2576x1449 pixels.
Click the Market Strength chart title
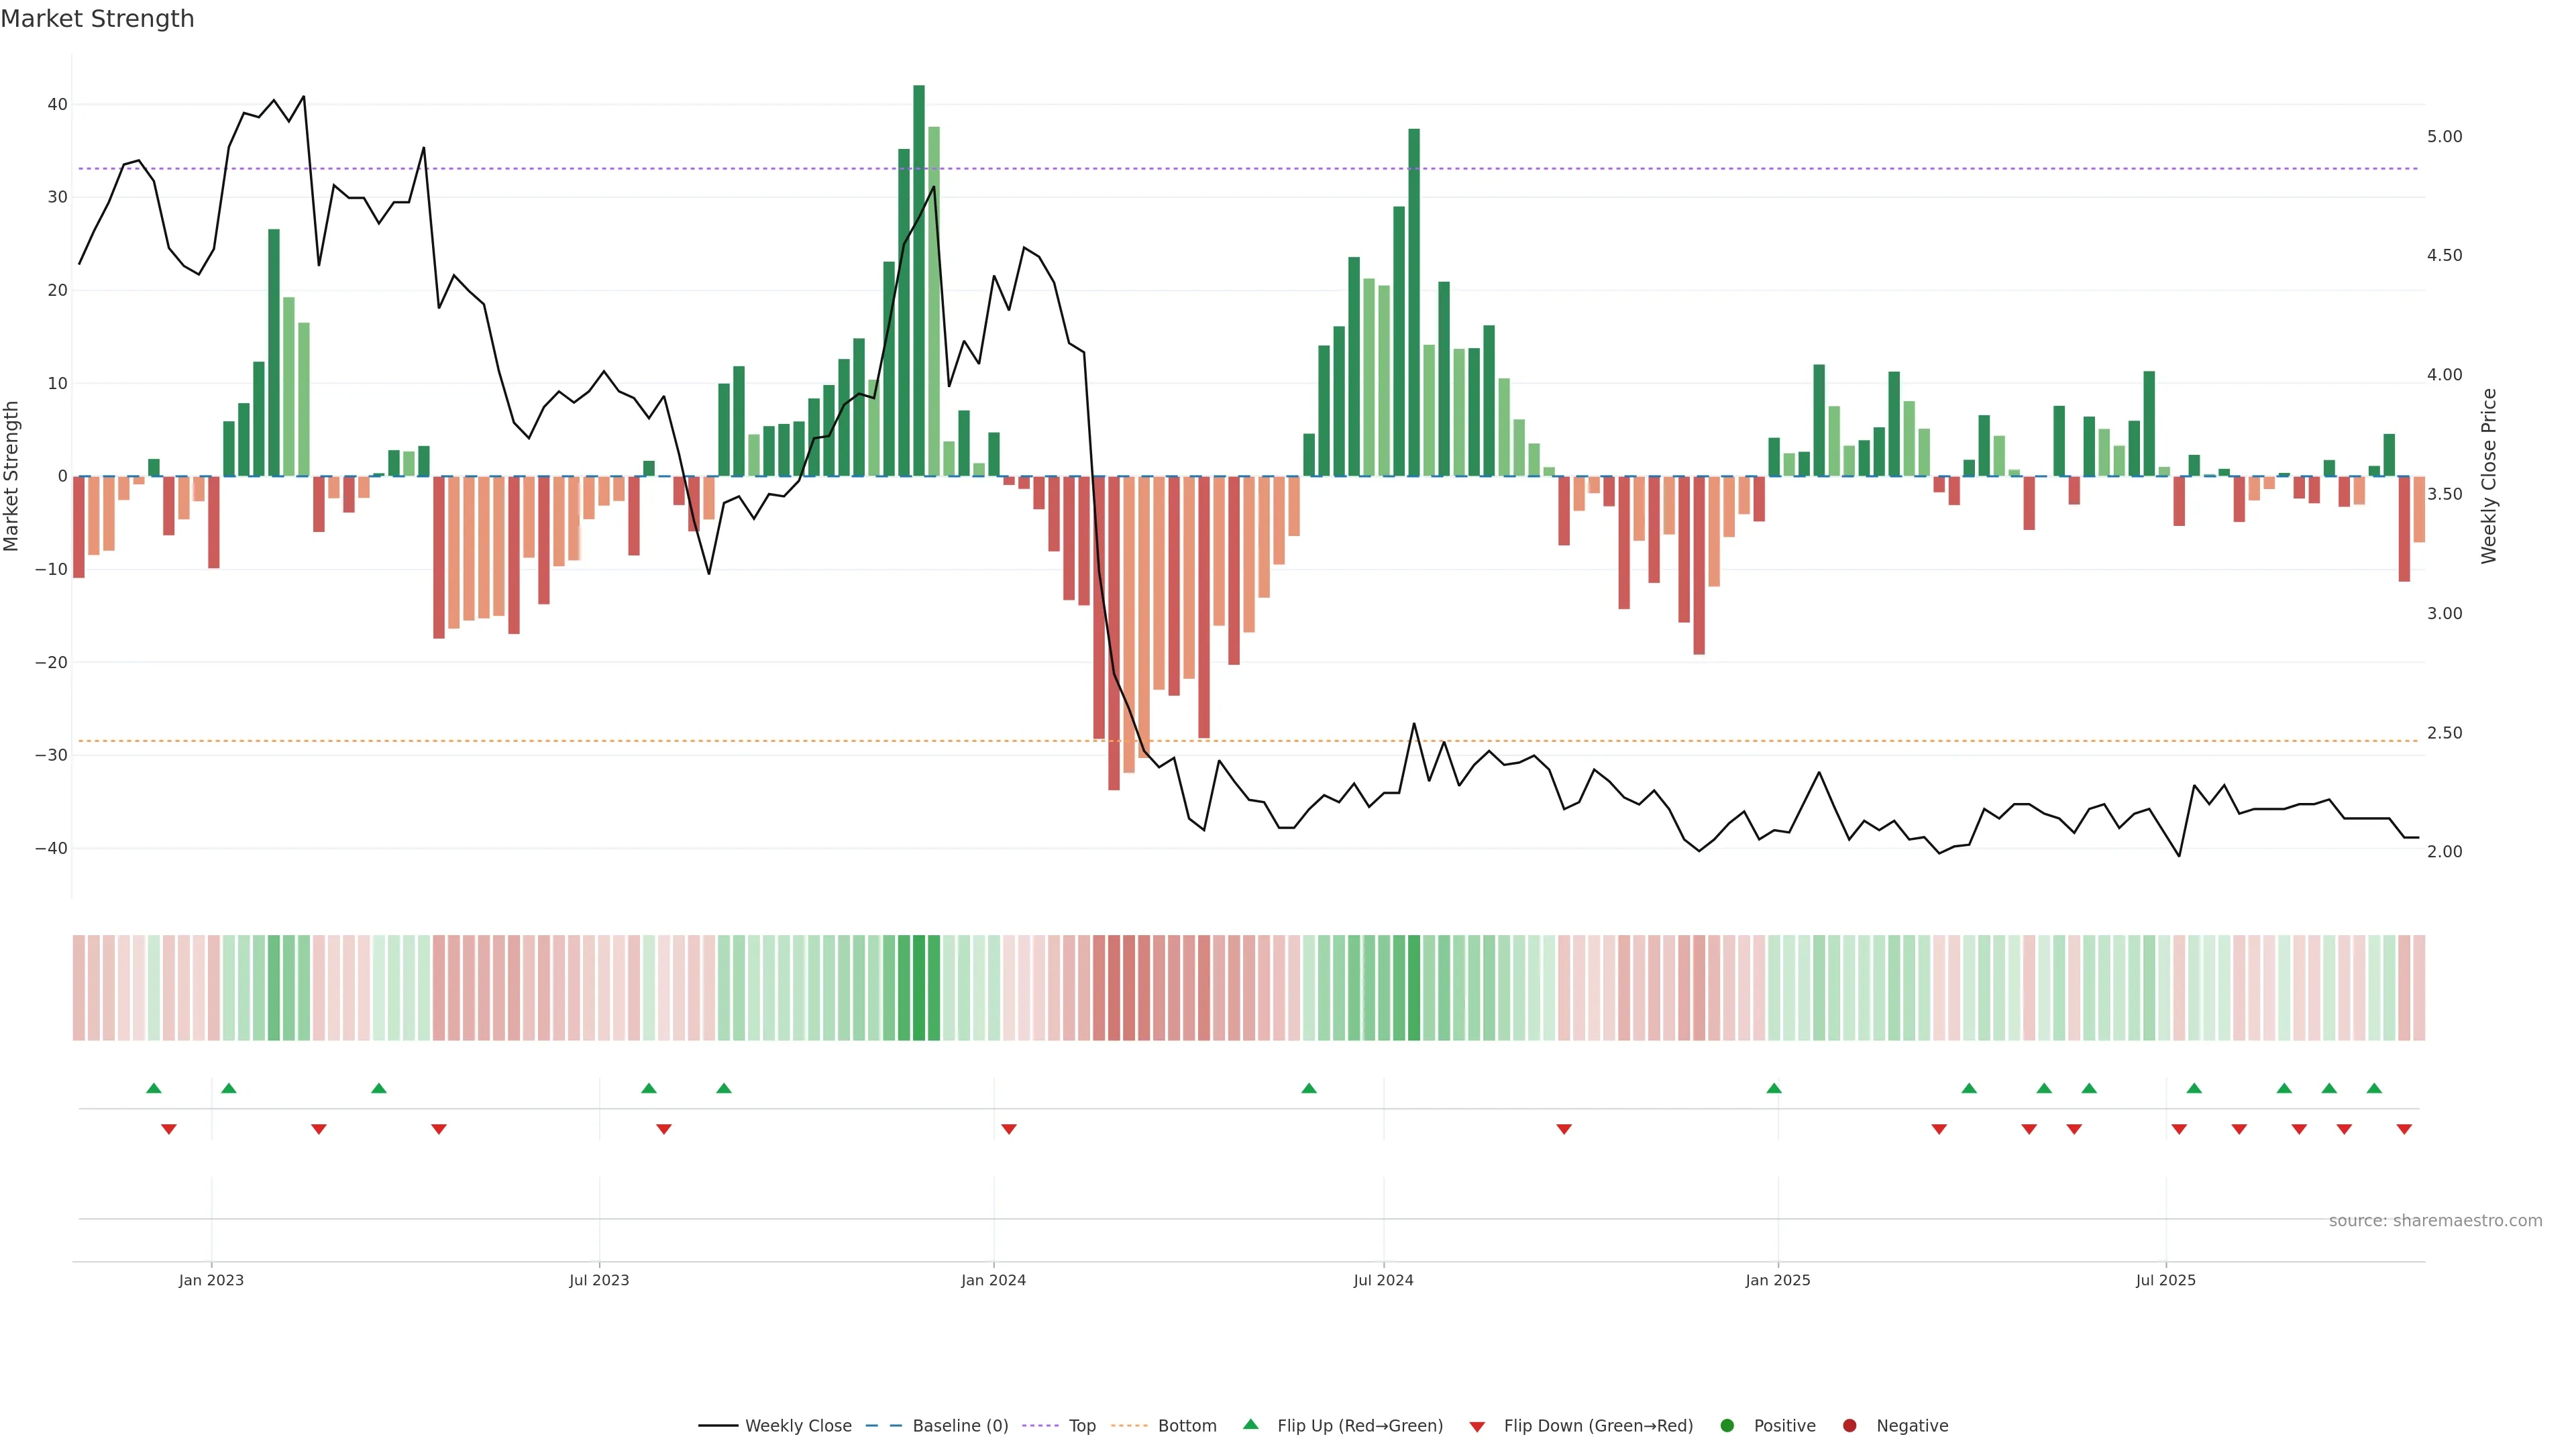(x=97, y=19)
